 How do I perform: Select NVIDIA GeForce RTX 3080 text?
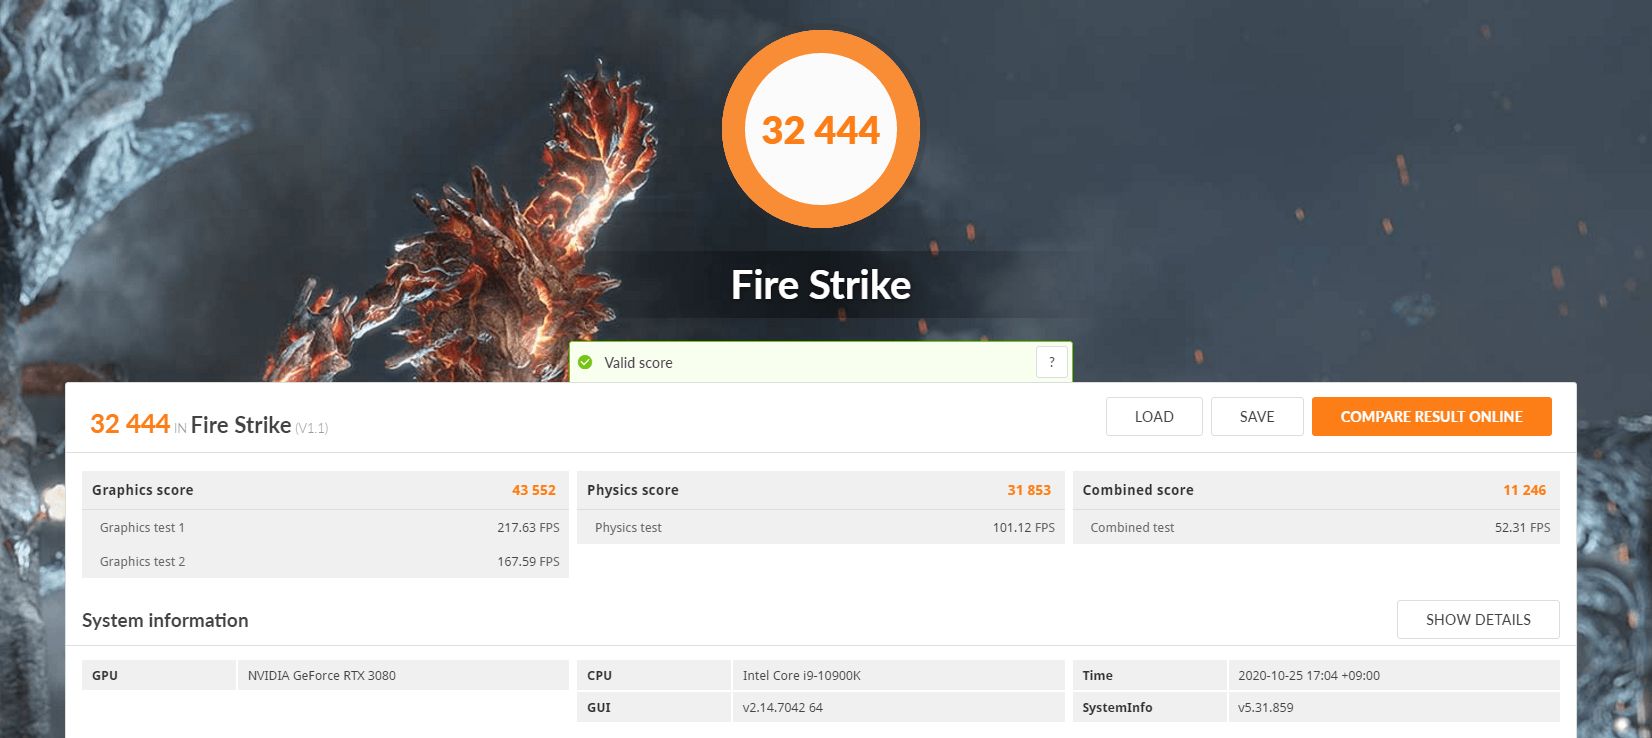322,675
